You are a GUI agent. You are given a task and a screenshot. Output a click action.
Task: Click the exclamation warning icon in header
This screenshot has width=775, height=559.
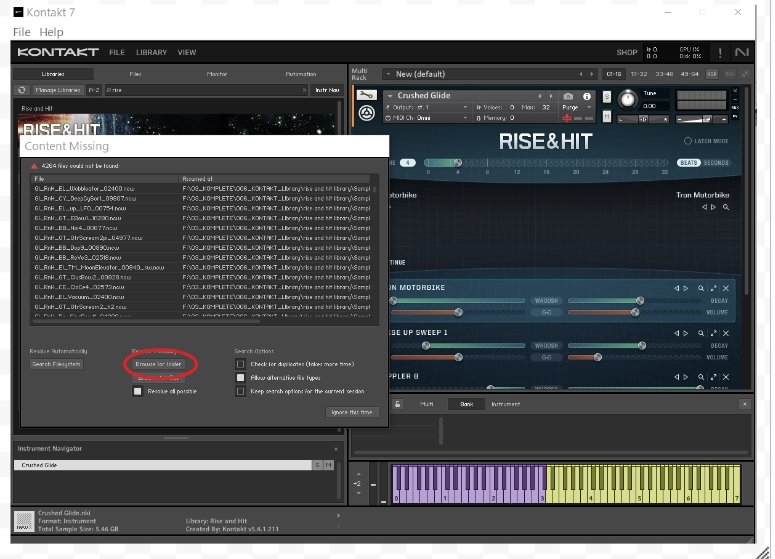[x=720, y=52]
